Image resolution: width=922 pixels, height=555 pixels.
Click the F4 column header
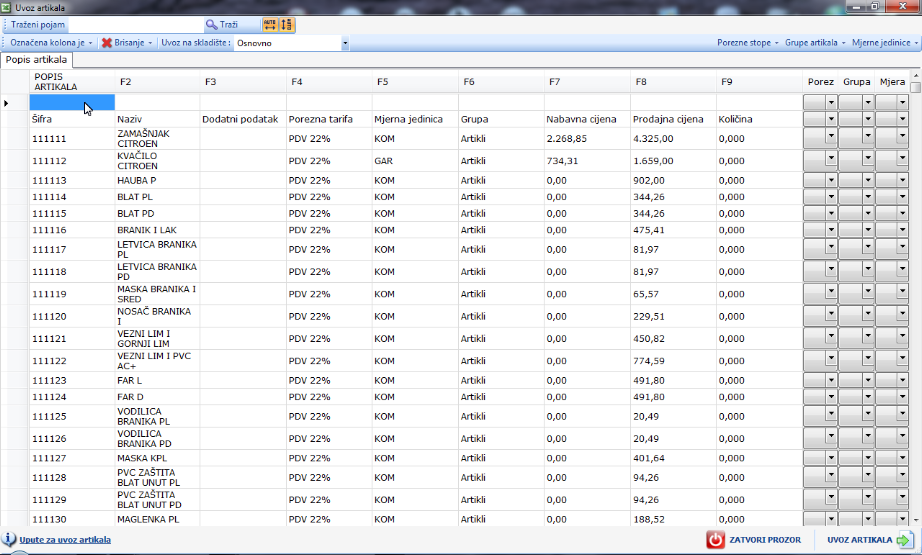tap(329, 82)
